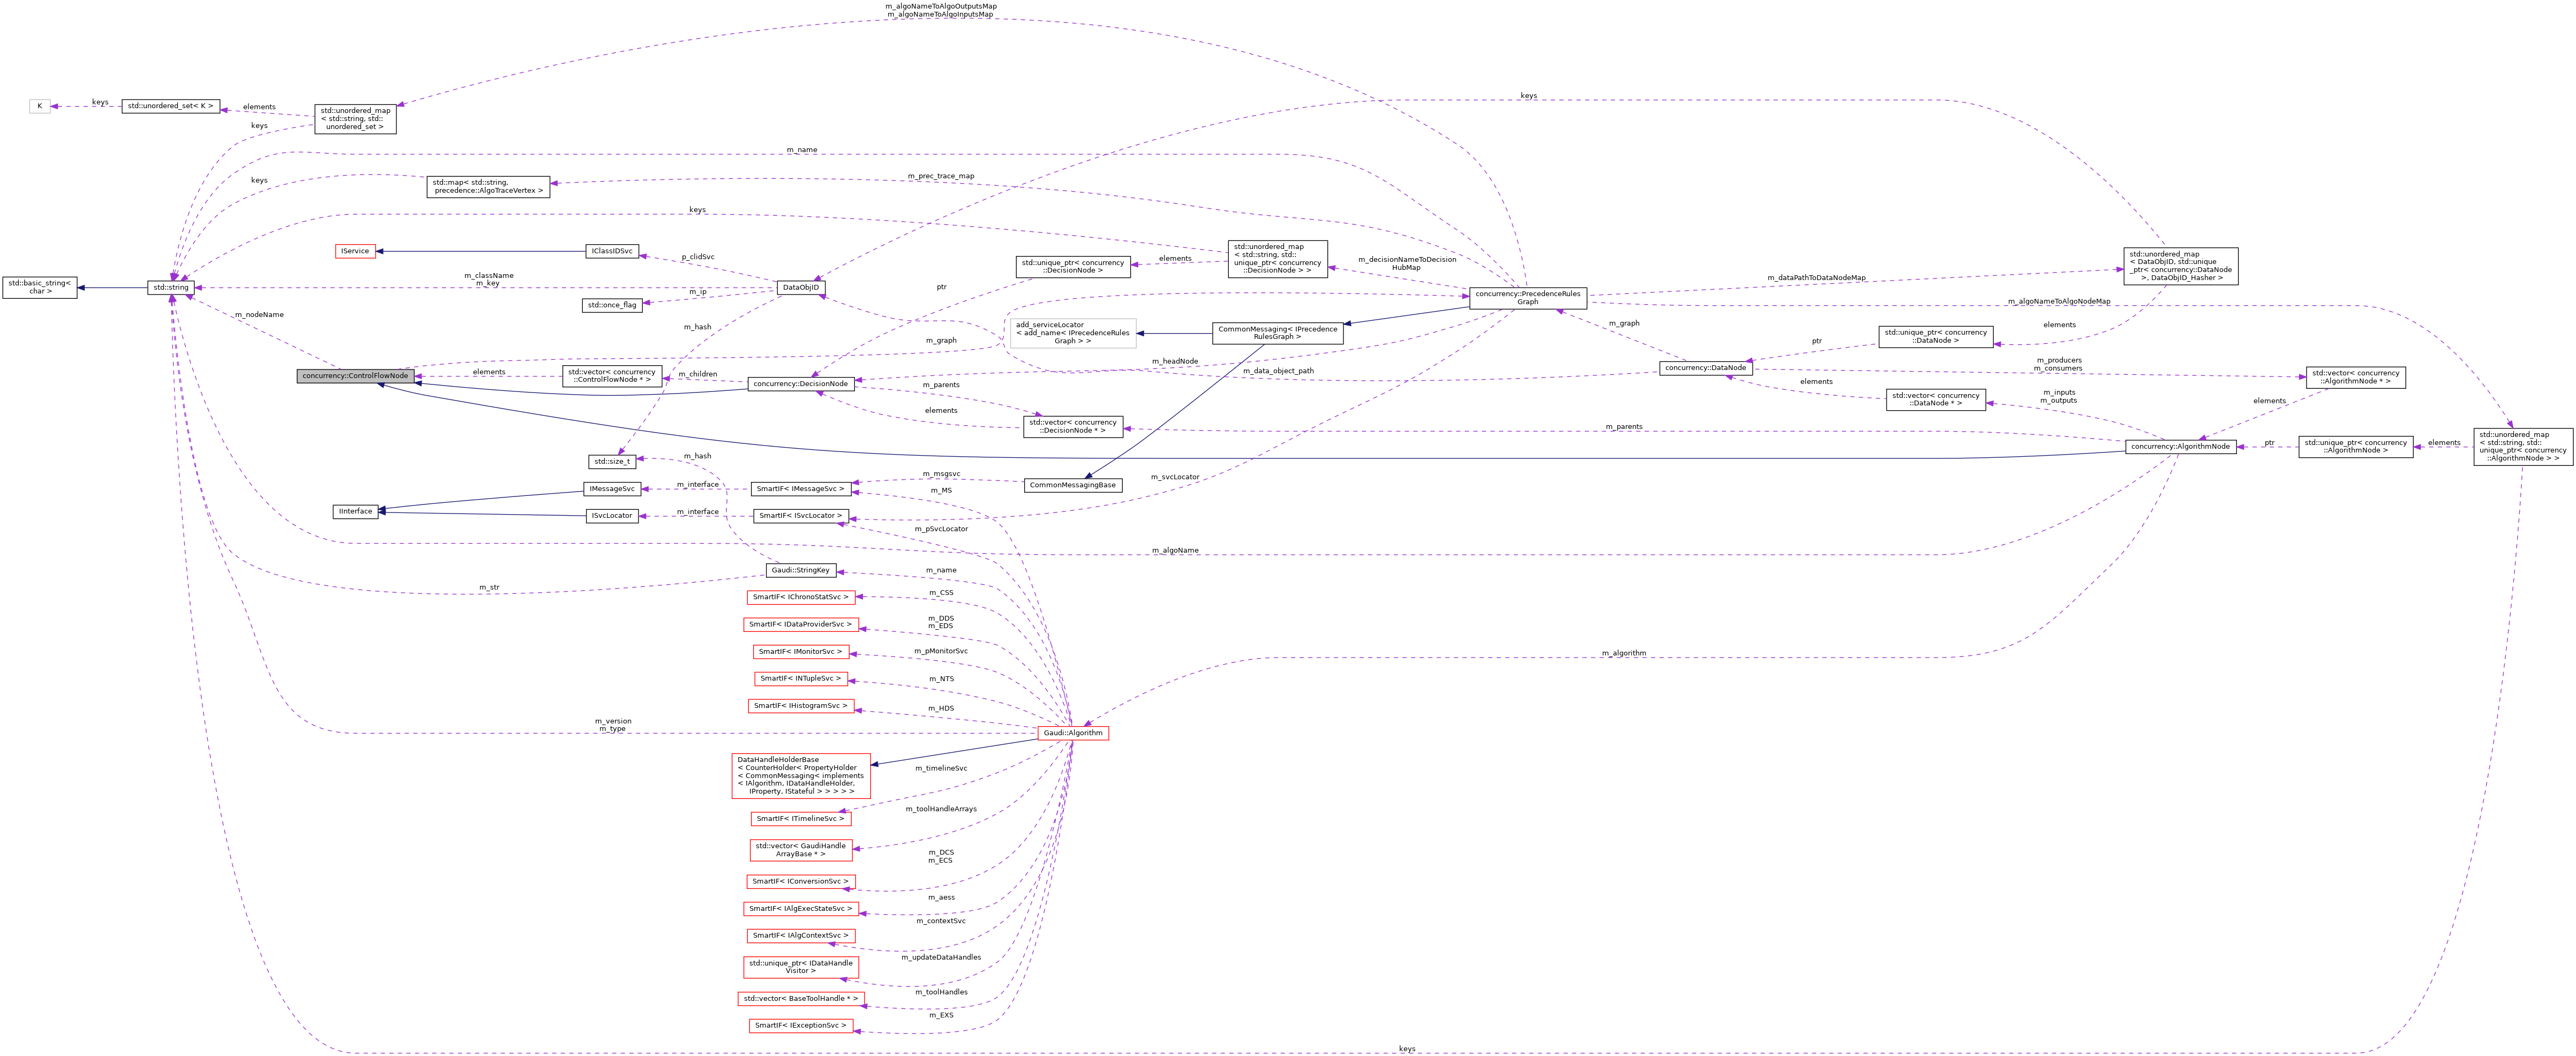Select the SmartIF< IChronoStatSvc > node
The height and width of the screenshot is (1056, 2576).
[800, 597]
